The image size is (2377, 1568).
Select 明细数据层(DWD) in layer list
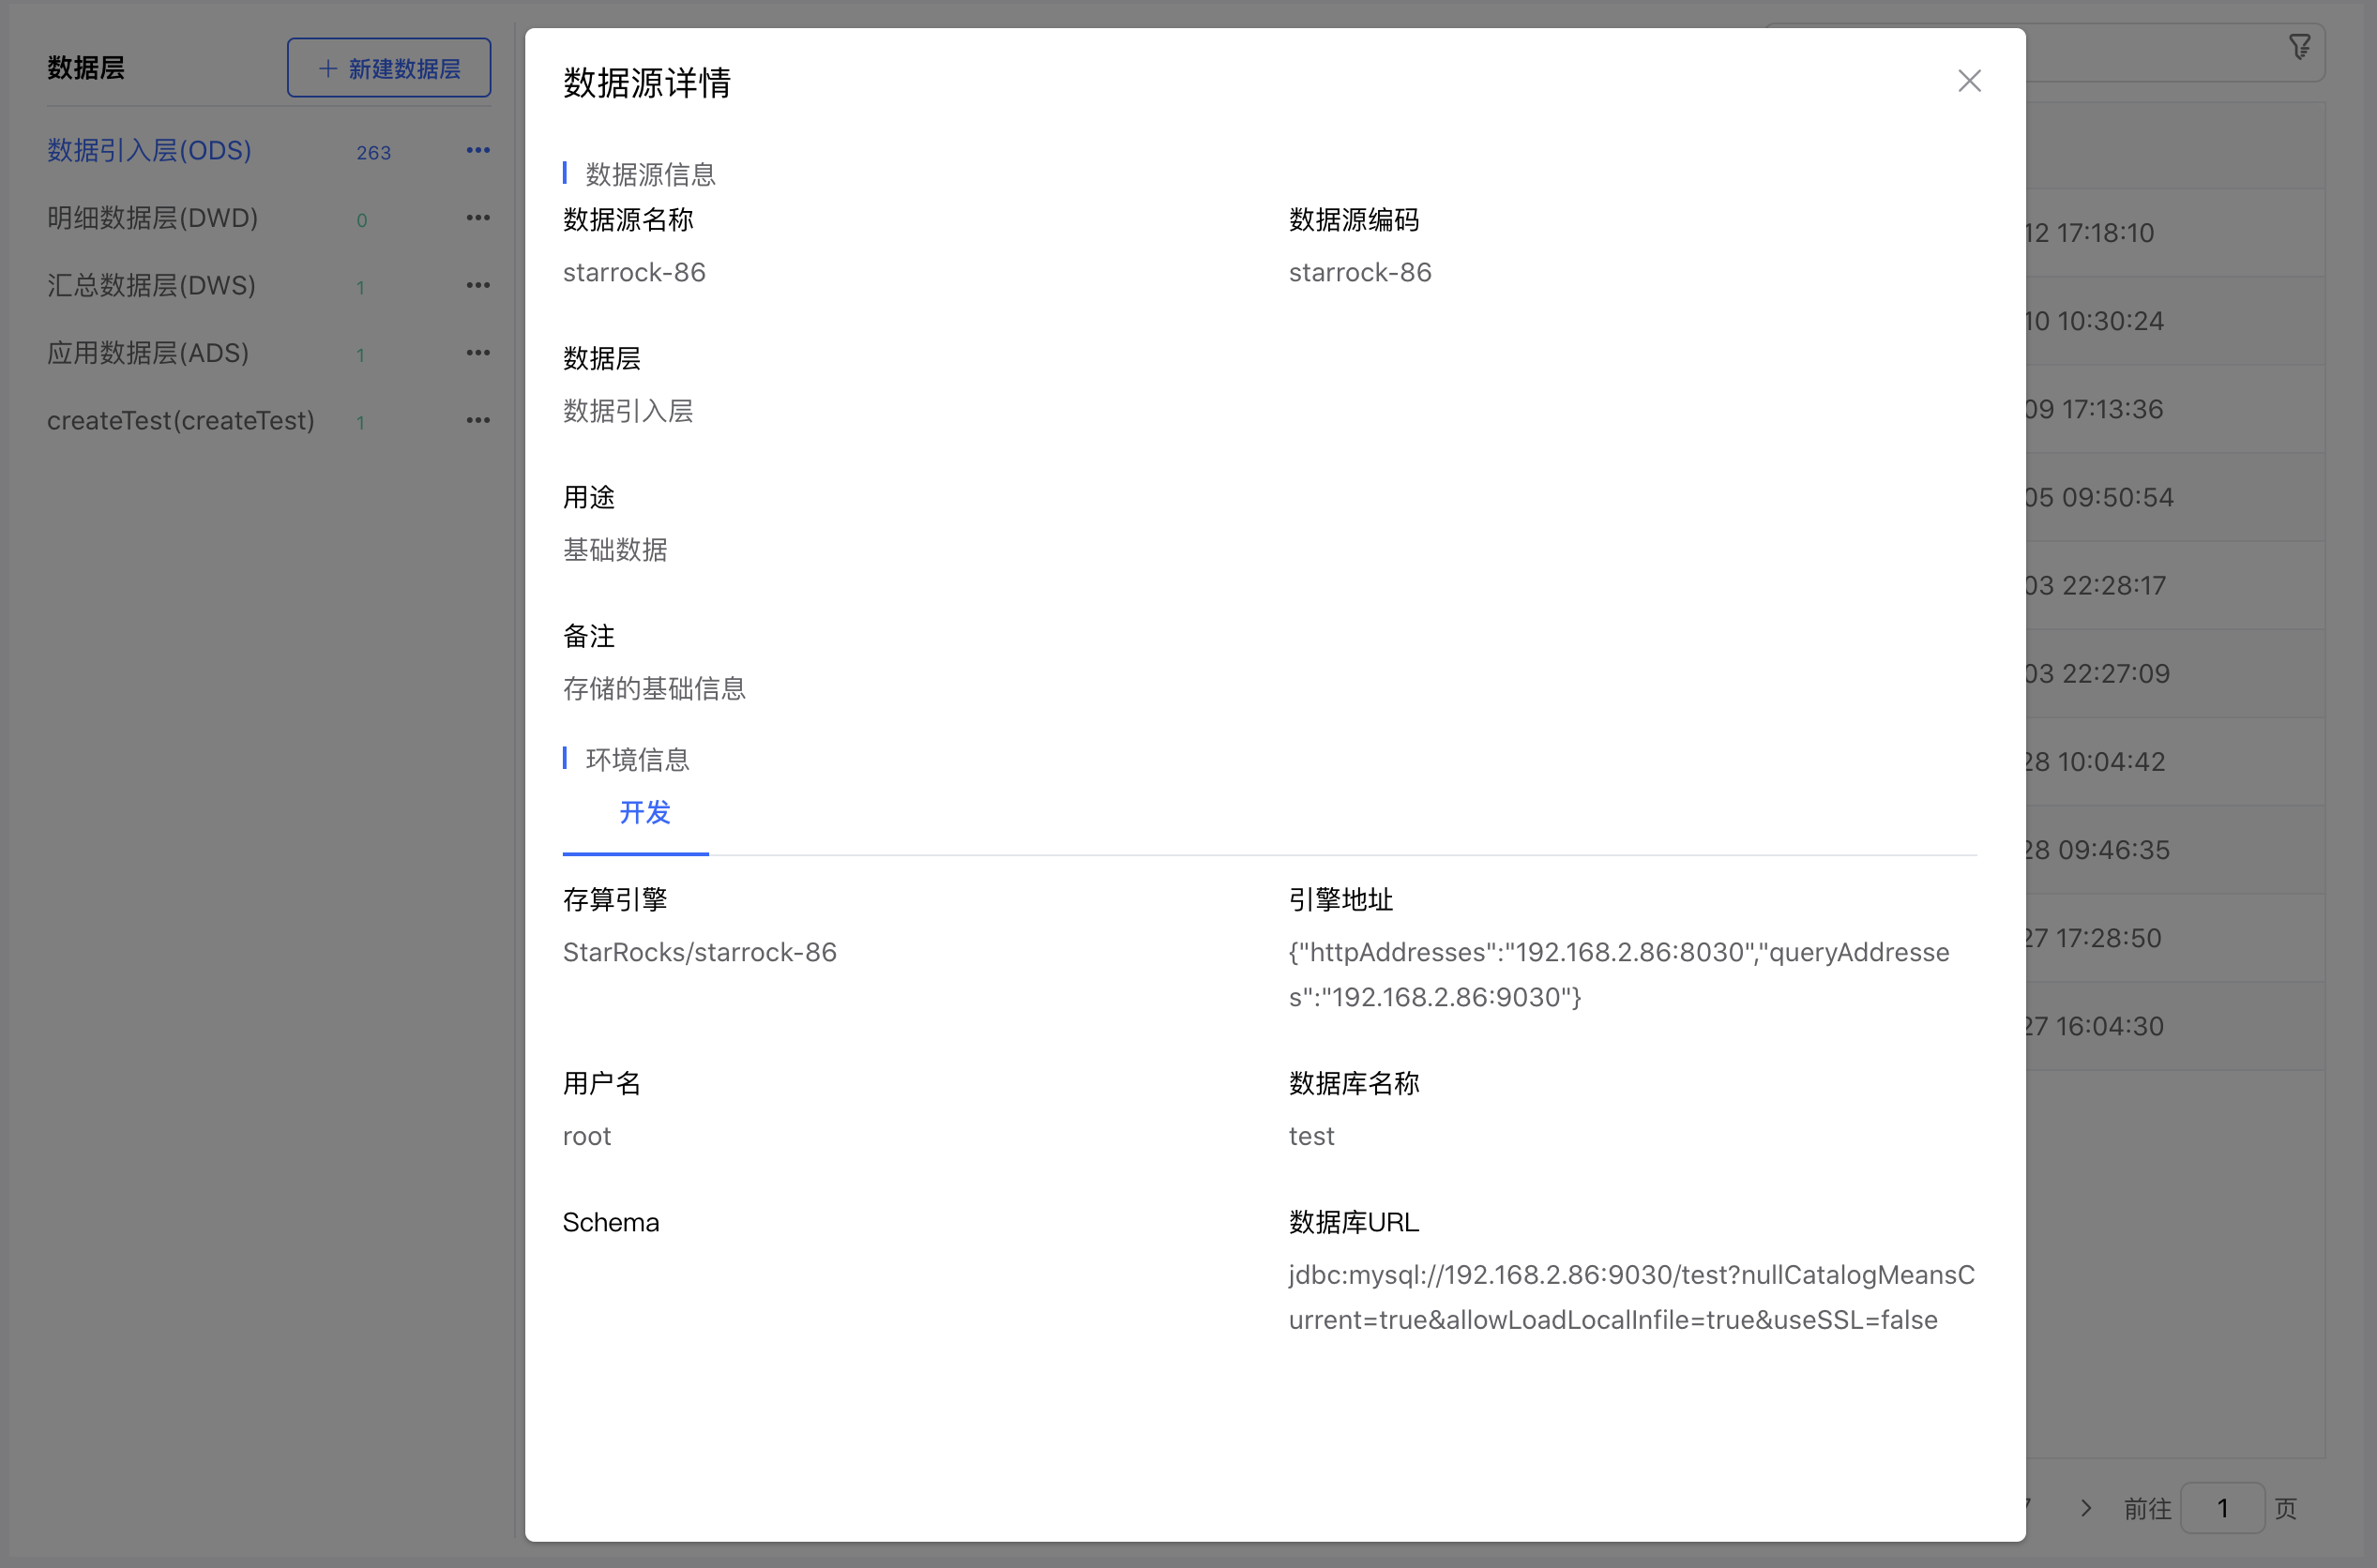[152, 218]
